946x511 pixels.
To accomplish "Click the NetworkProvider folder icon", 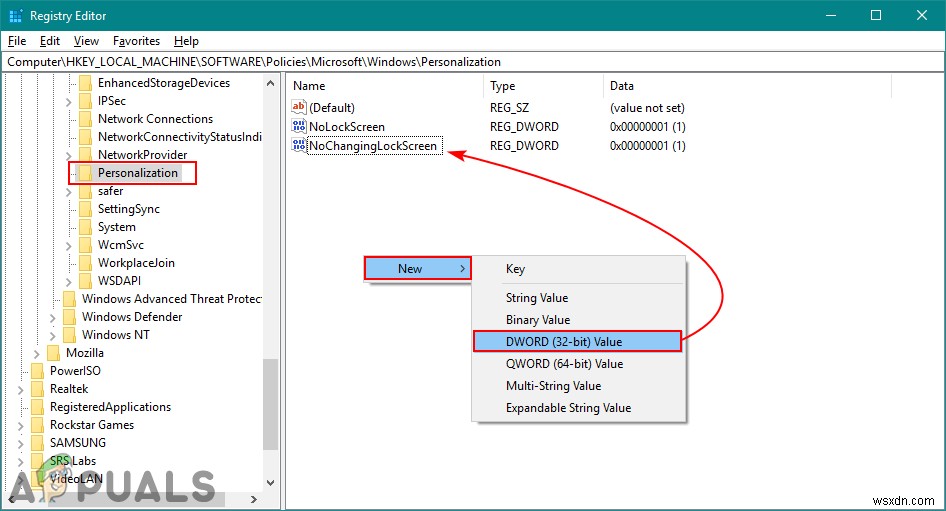I will point(86,155).
